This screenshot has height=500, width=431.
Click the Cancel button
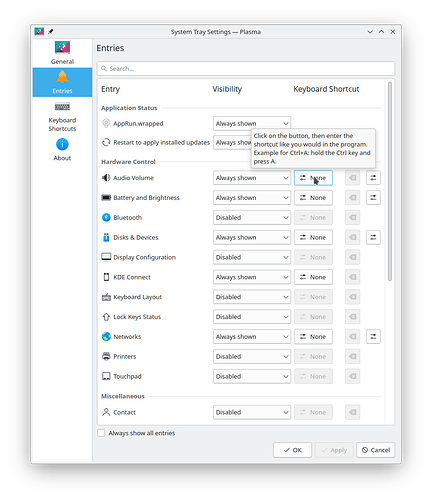click(376, 450)
